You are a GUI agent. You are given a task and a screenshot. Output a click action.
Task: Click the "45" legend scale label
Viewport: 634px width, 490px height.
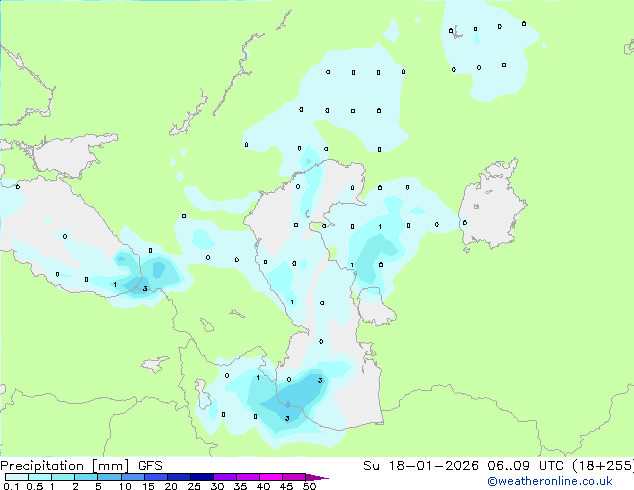tap(286, 486)
